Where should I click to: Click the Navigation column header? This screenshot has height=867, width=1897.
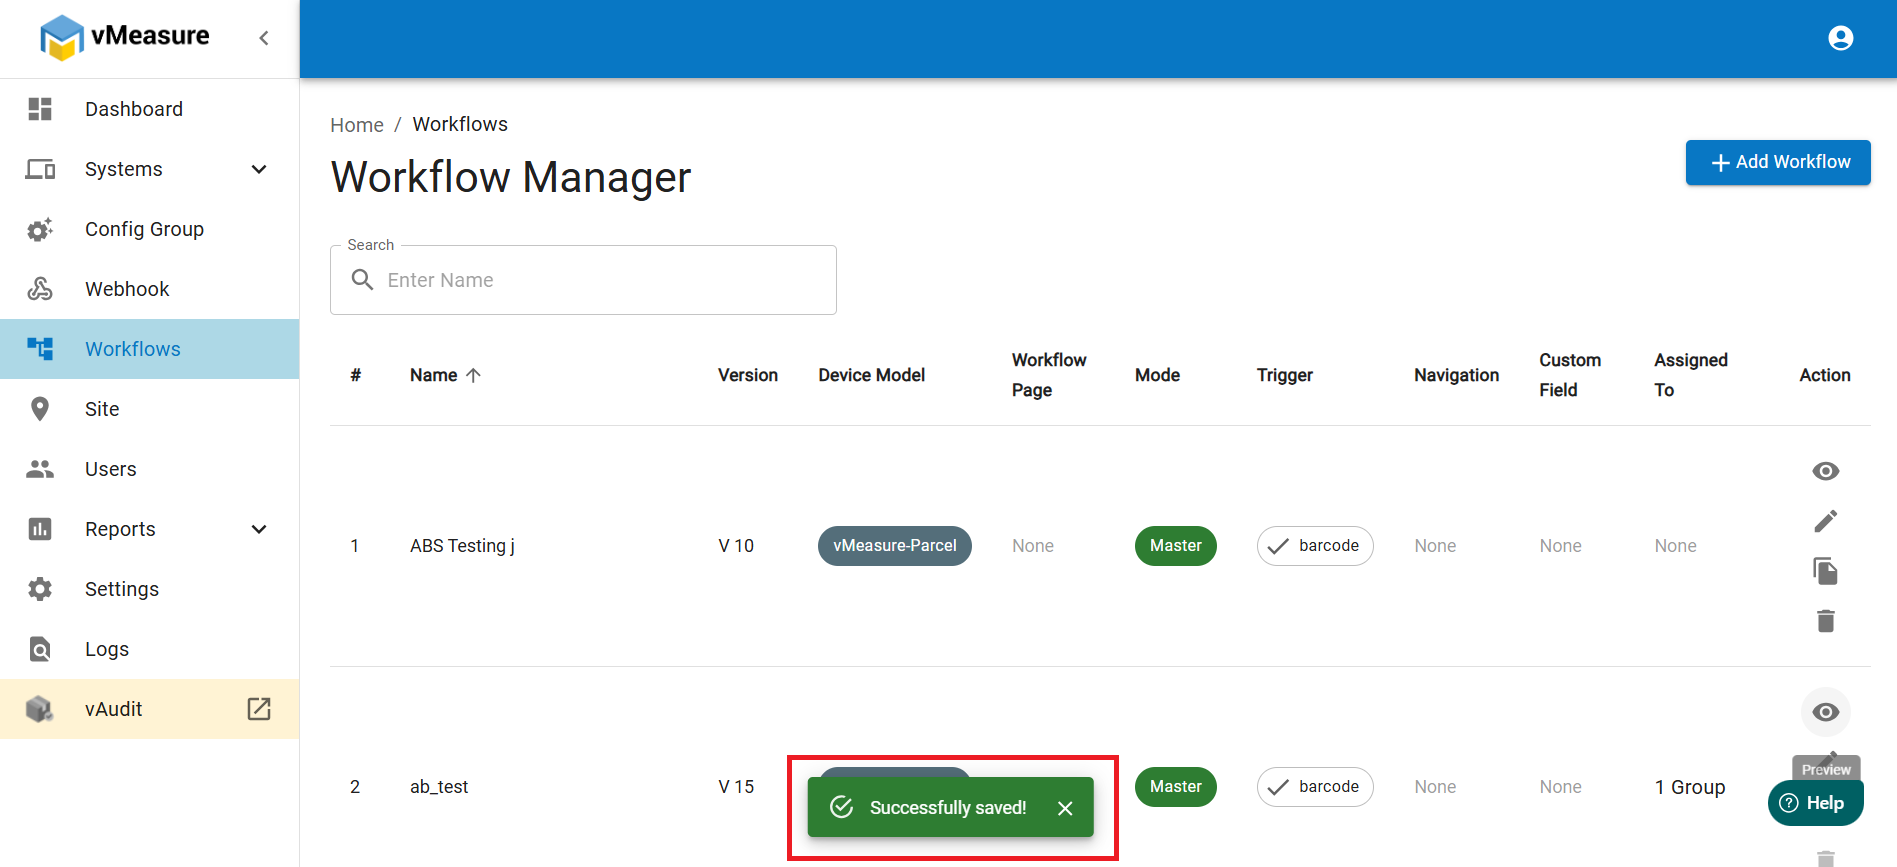(1457, 375)
